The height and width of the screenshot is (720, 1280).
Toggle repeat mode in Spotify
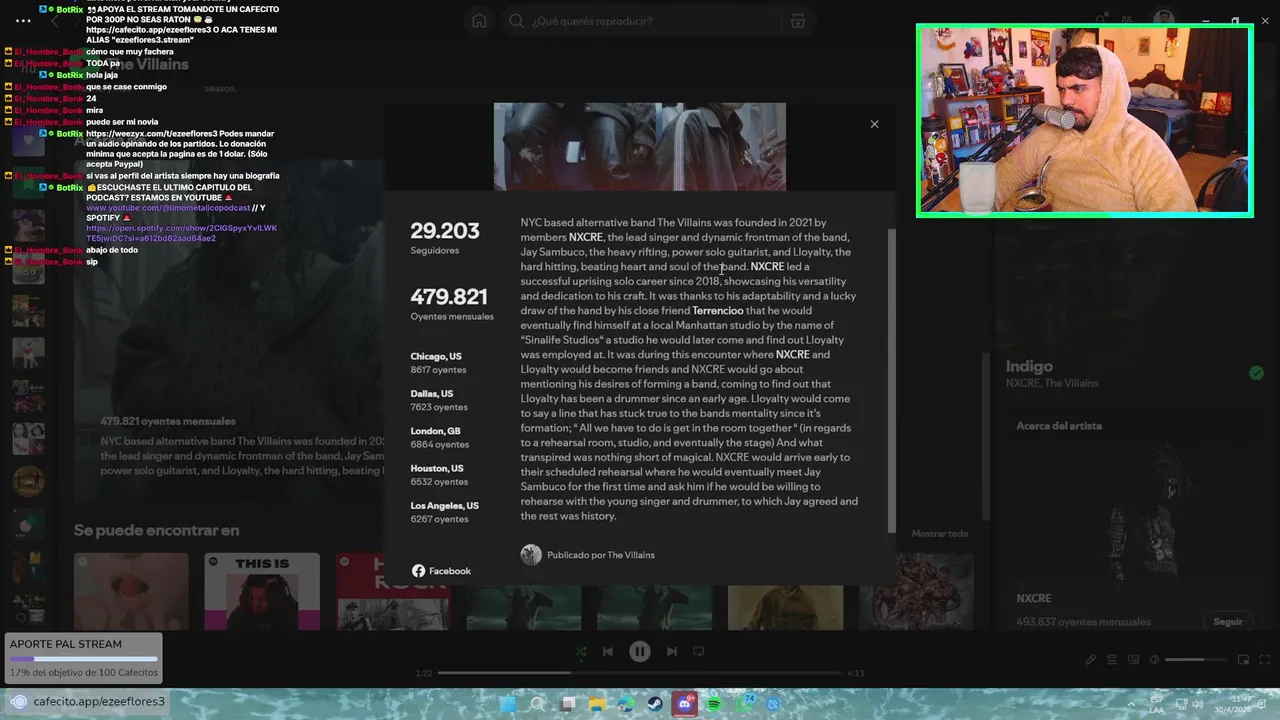point(699,651)
